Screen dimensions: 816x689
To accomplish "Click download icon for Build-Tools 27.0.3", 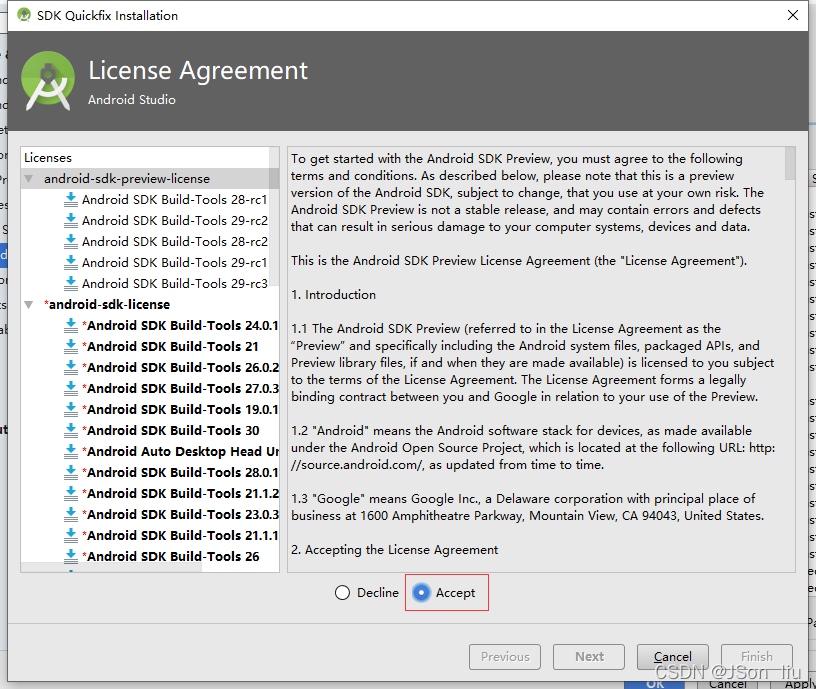I will tap(70, 389).
